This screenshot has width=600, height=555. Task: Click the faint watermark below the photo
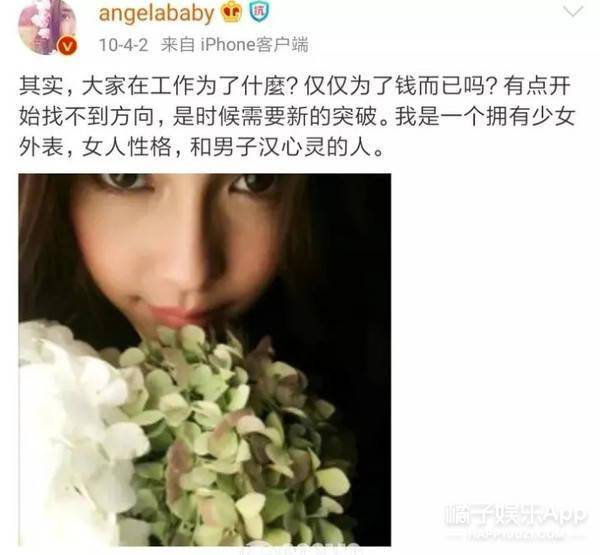tap(302, 550)
